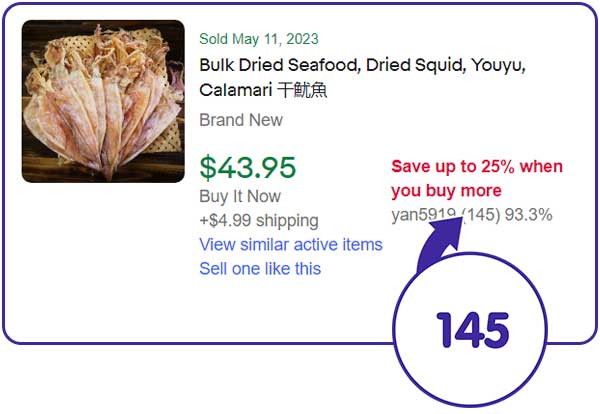Click the Calamari 干魷魚 title line
Screen dimensions: 600x414
[x=263, y=91]
